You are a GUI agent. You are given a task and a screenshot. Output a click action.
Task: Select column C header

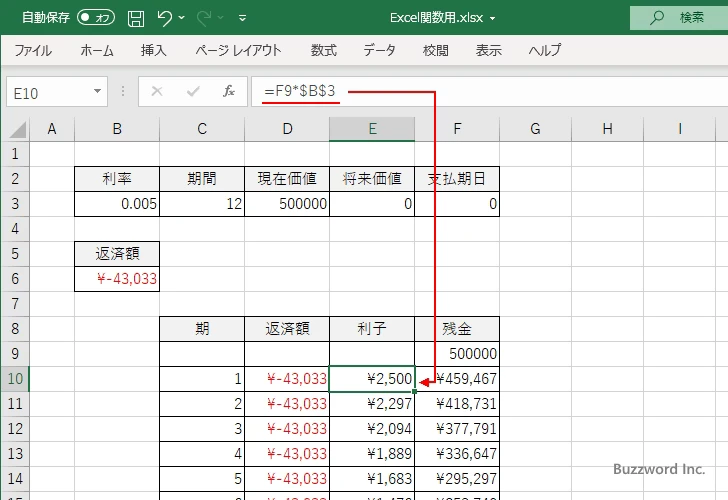coord(202,129)
